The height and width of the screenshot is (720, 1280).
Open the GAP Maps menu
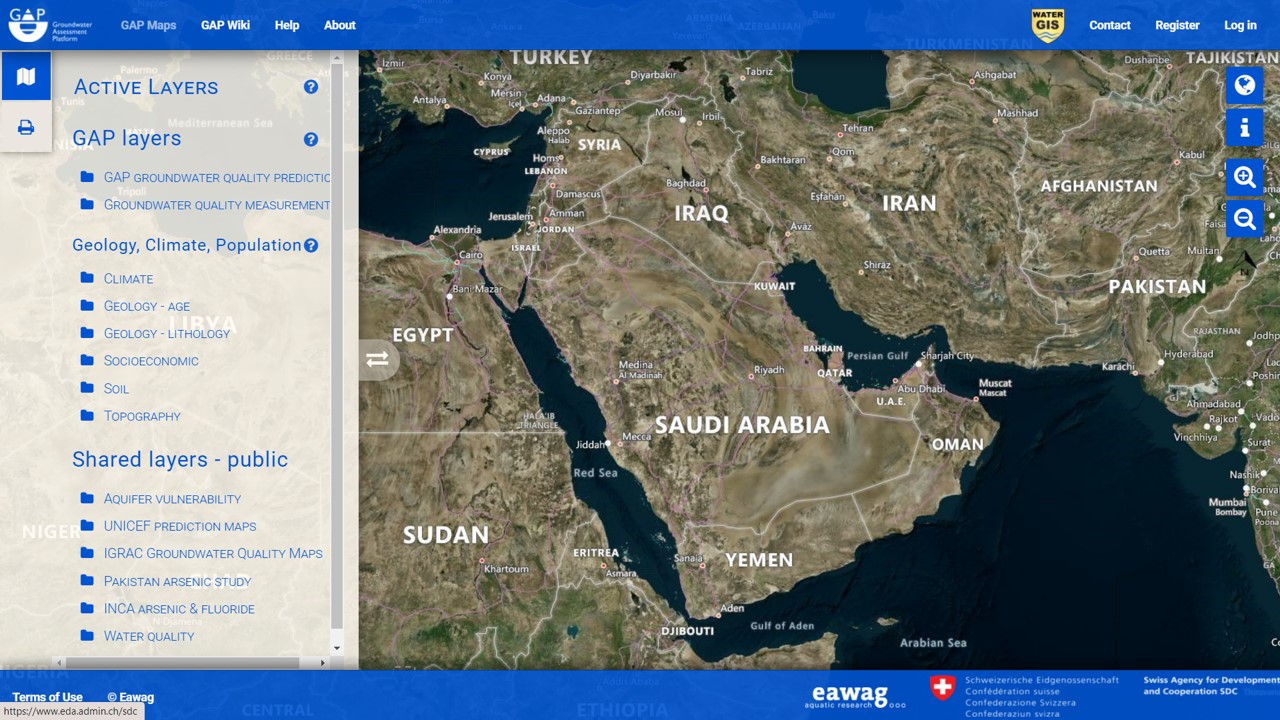[x=148, y=25]
